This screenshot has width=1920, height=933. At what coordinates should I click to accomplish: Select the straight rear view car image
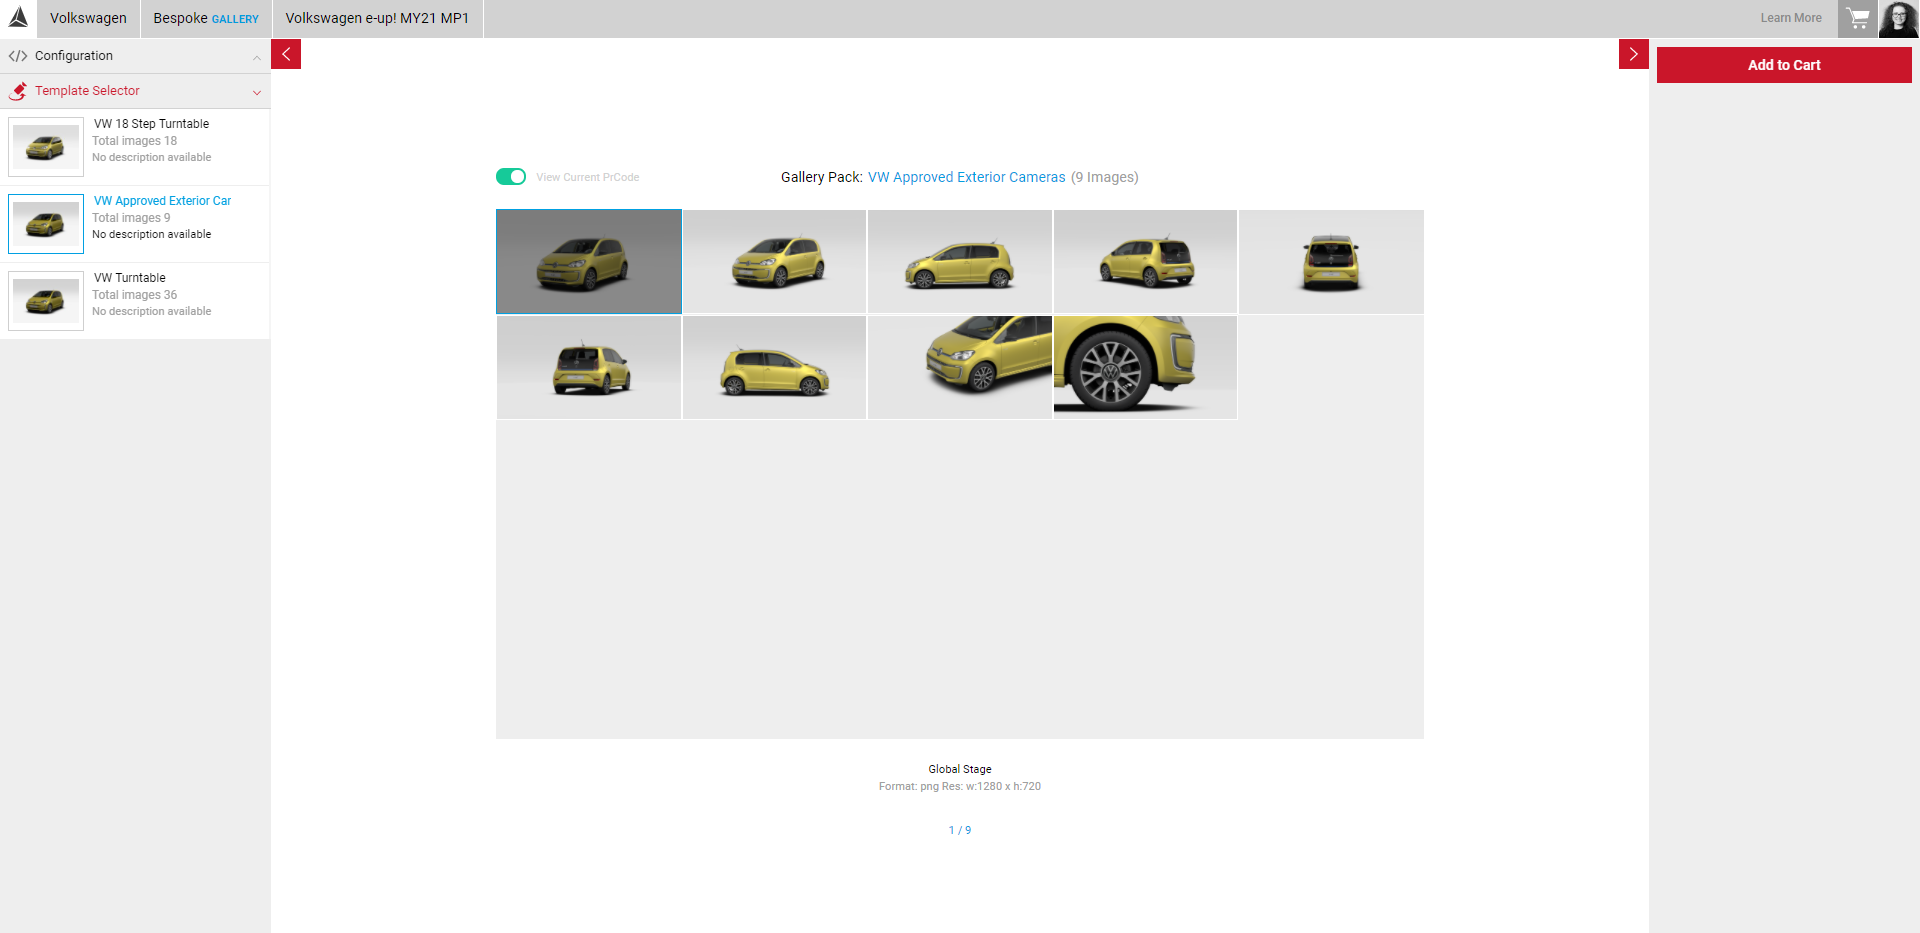pos(1331,261)
